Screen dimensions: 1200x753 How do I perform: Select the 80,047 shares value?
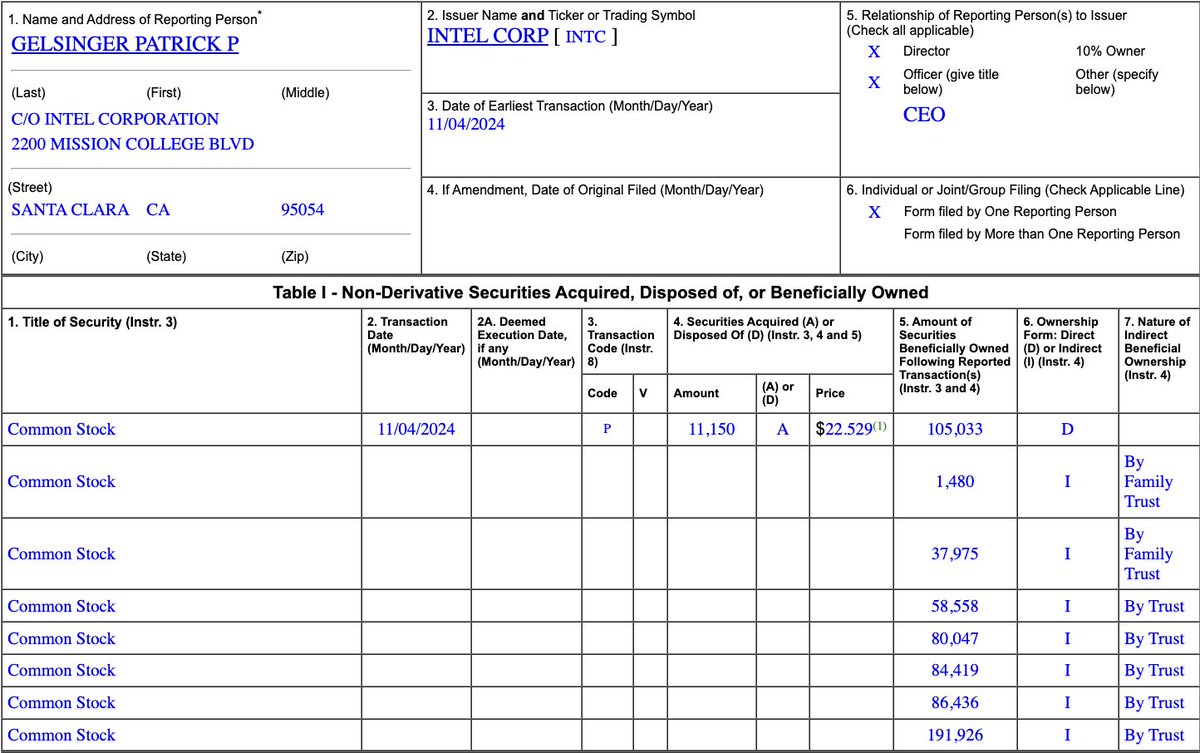point(955,638)
